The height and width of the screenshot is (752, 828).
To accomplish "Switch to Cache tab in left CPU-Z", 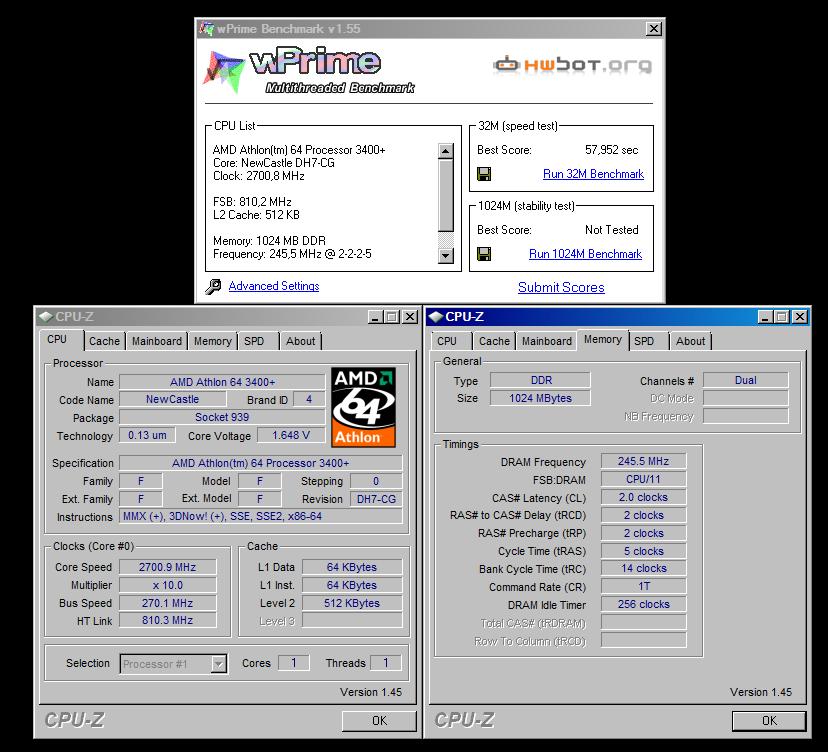I will (x=105, y=341).
